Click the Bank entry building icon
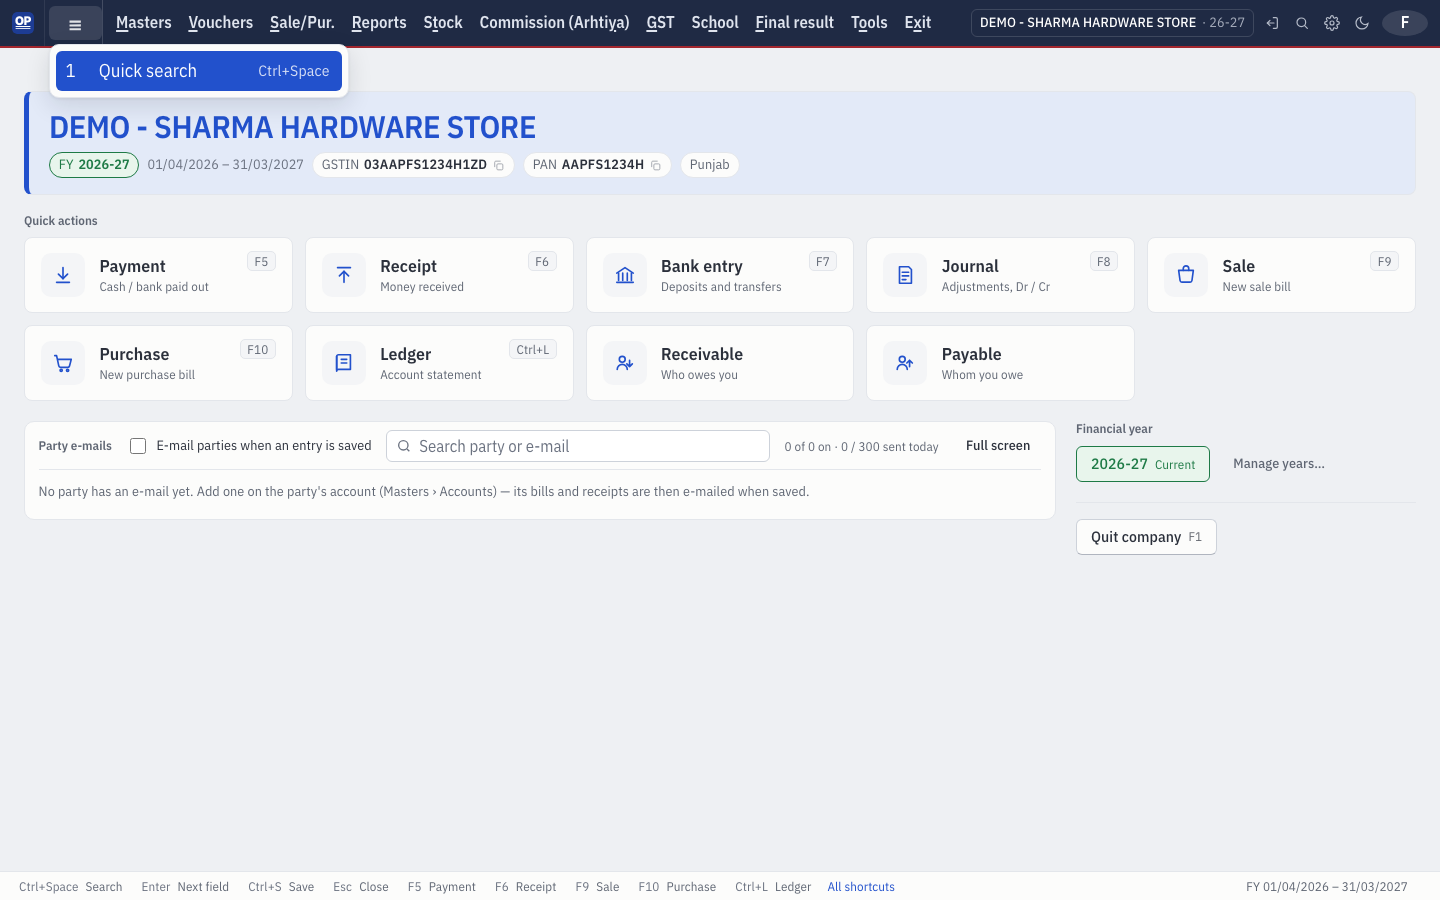 click(625, 275)
